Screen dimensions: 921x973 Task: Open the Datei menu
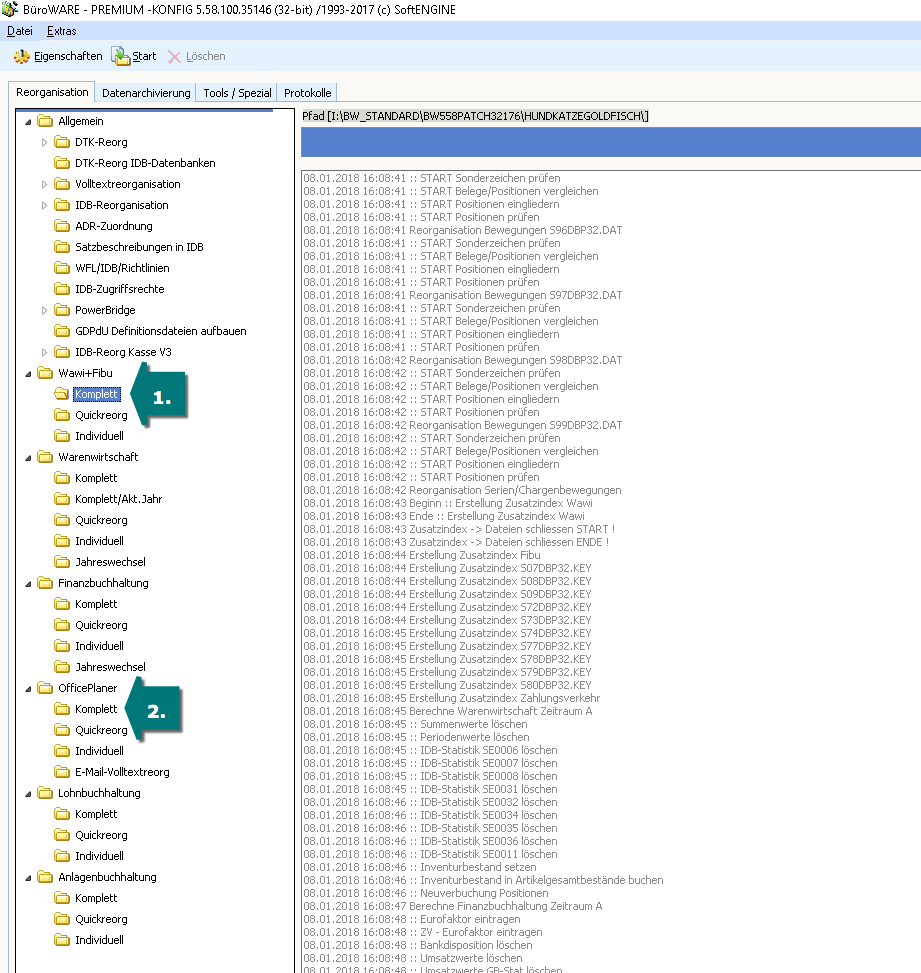20,31
